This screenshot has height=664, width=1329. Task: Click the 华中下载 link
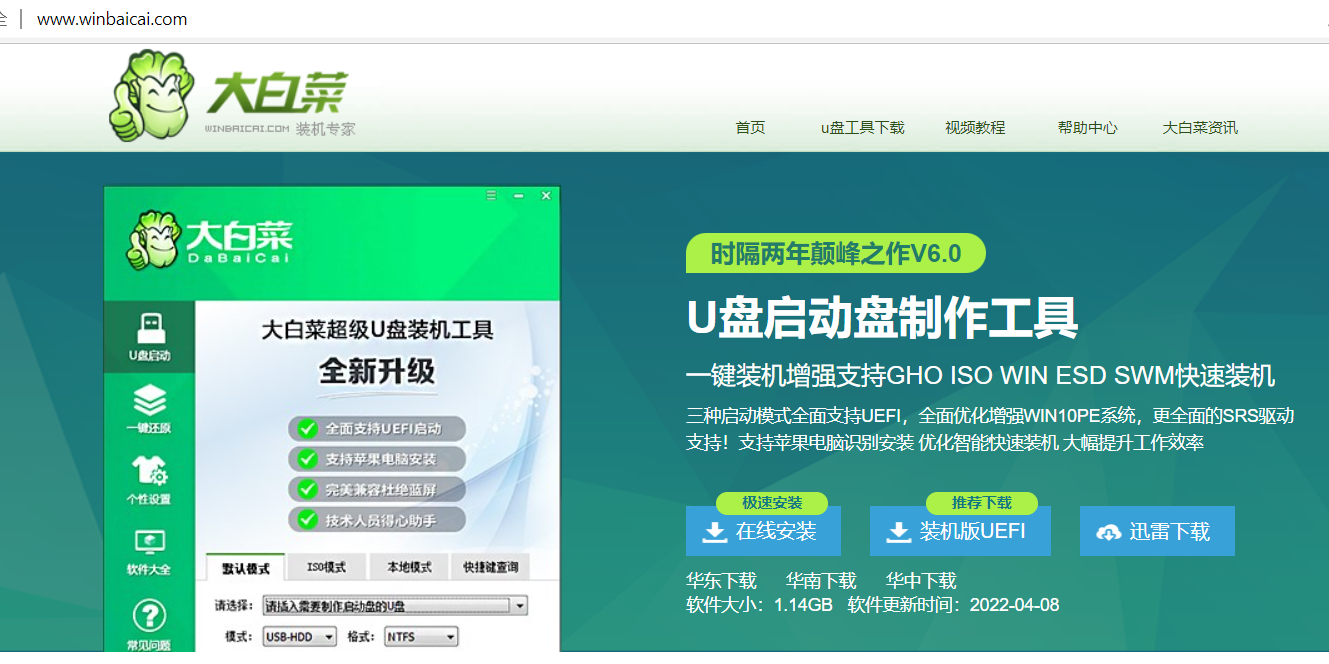(x=921, y=581)
